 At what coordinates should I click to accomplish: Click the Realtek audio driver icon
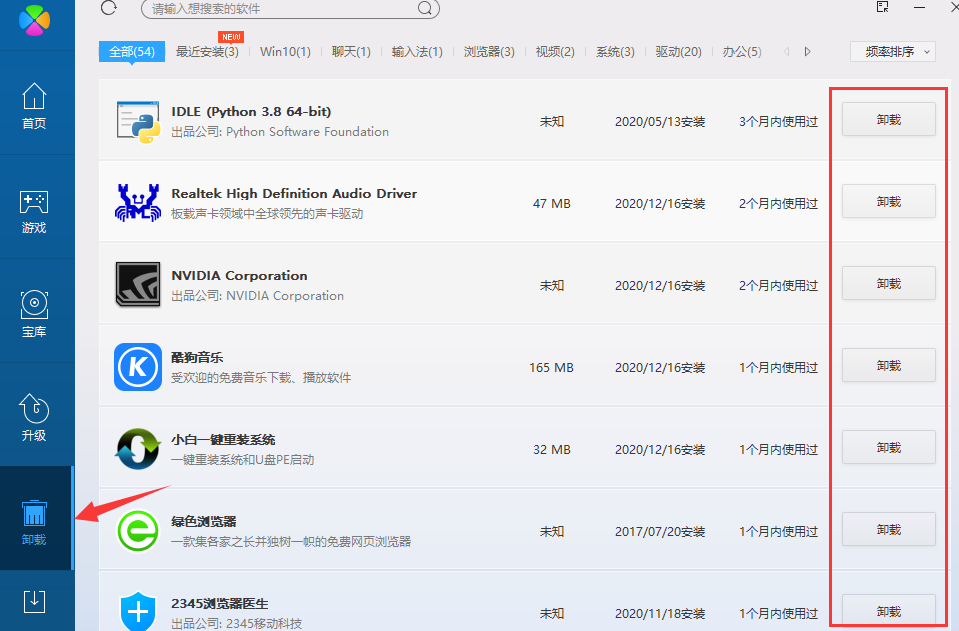(x=138, y=202)
